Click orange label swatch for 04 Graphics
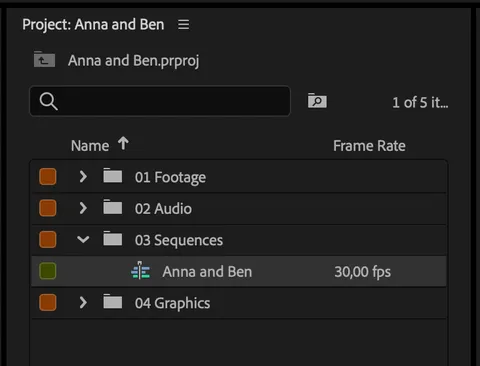The image size is (480, 366). (x=48, y=303)
